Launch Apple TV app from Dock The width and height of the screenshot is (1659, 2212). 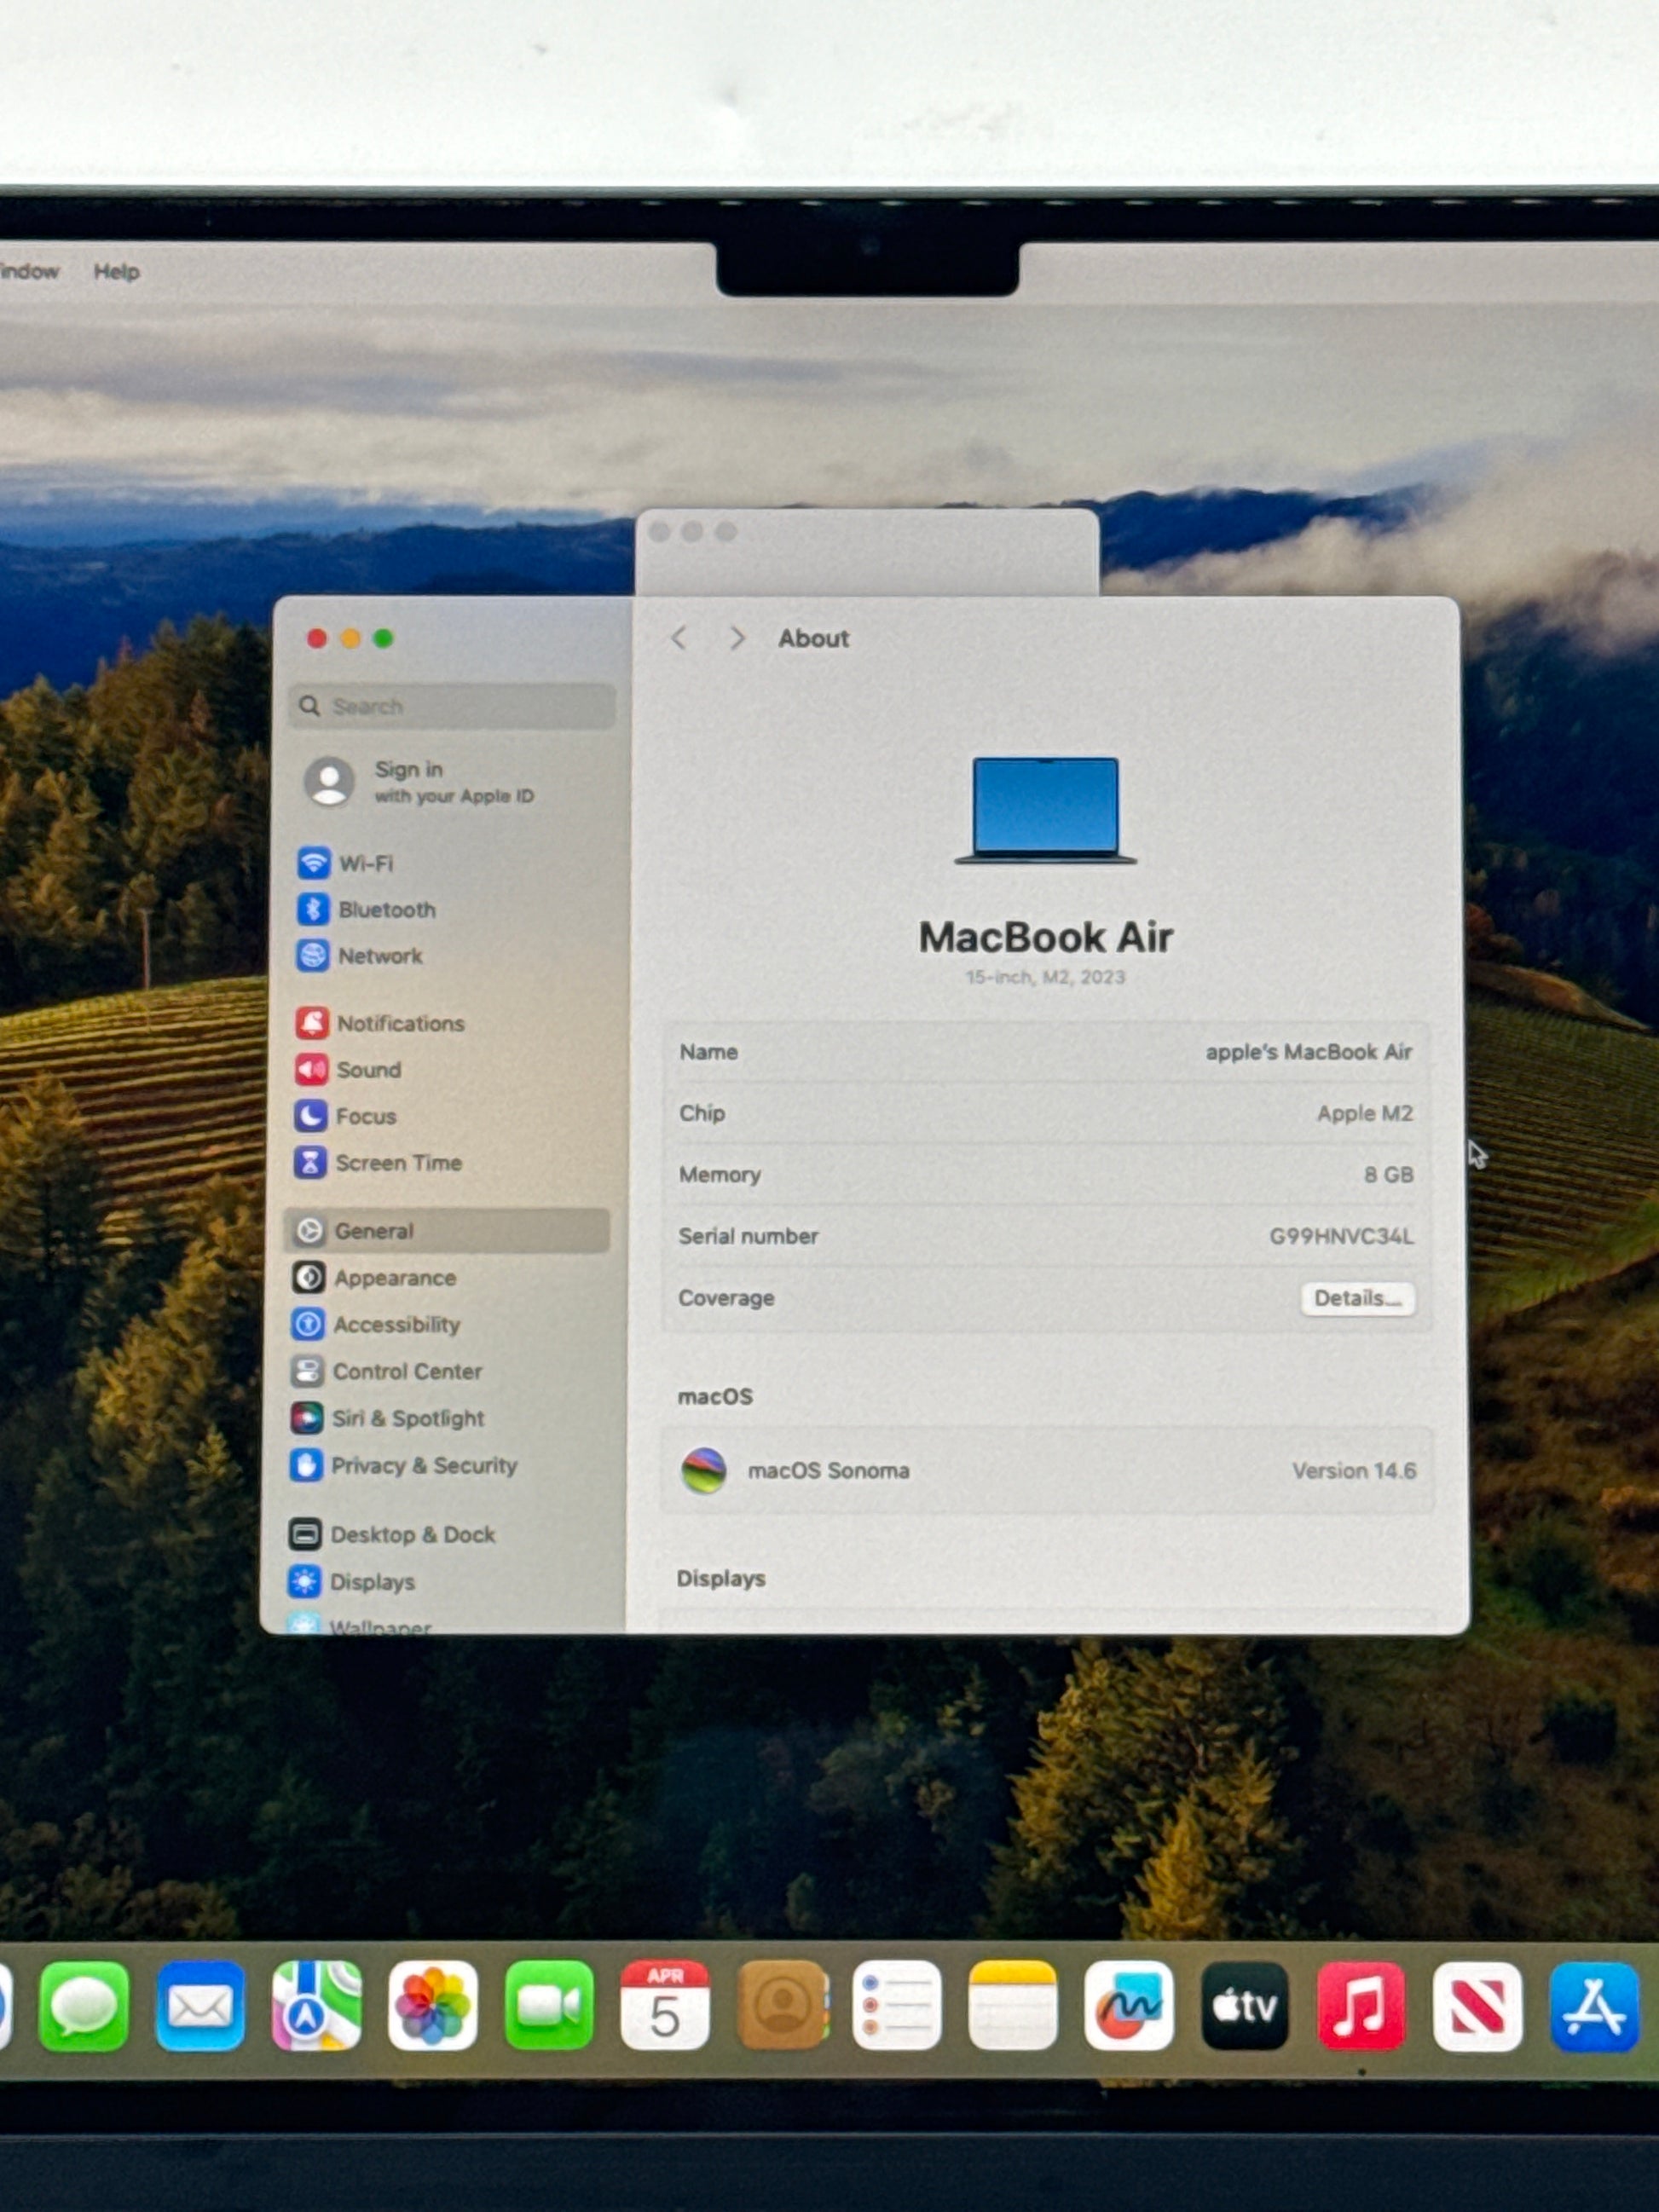(1244, 2007)
